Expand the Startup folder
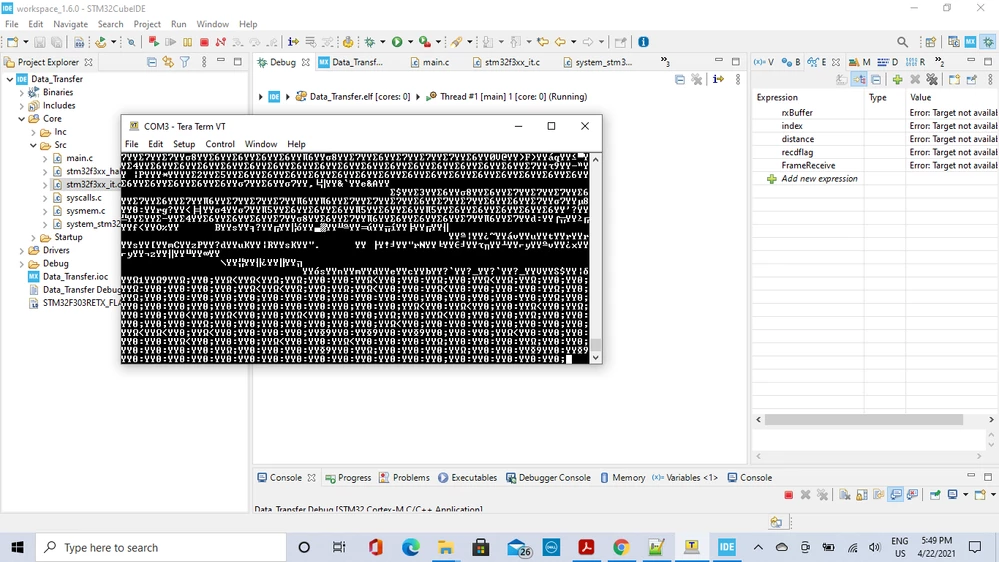This screenshot has width=999, height=562. (x=34, y=238)
